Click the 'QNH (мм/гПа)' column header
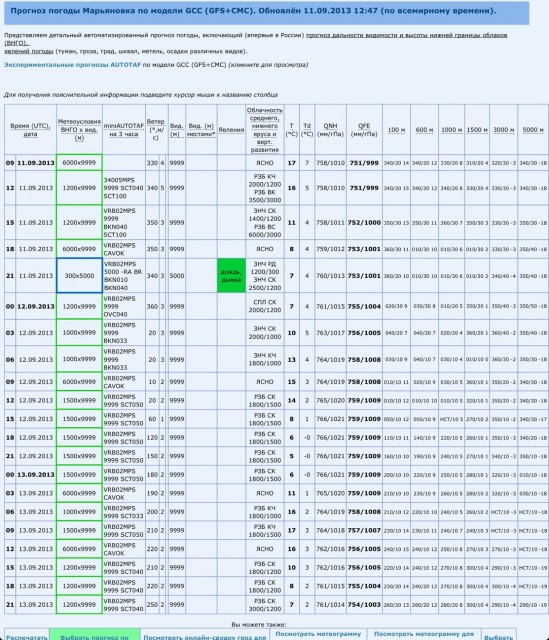This screenshot has width=549, height=640. (x=330, y=130)
